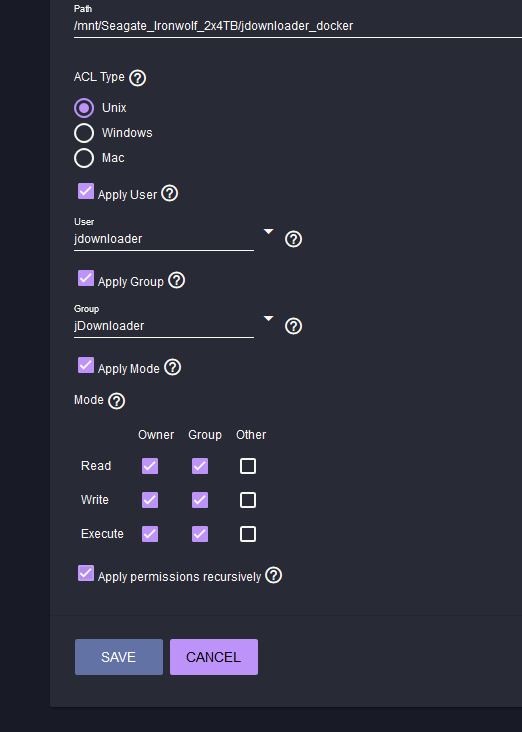
Task: Enable Read permission for Other
Action: [x=247, y=466]
